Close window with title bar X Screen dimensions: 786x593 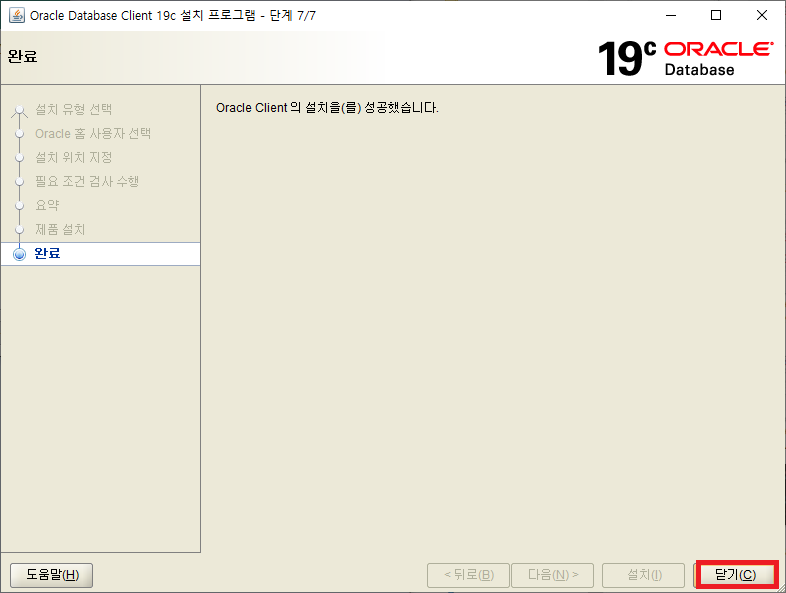pyautogui.click(x=761, y=16)
